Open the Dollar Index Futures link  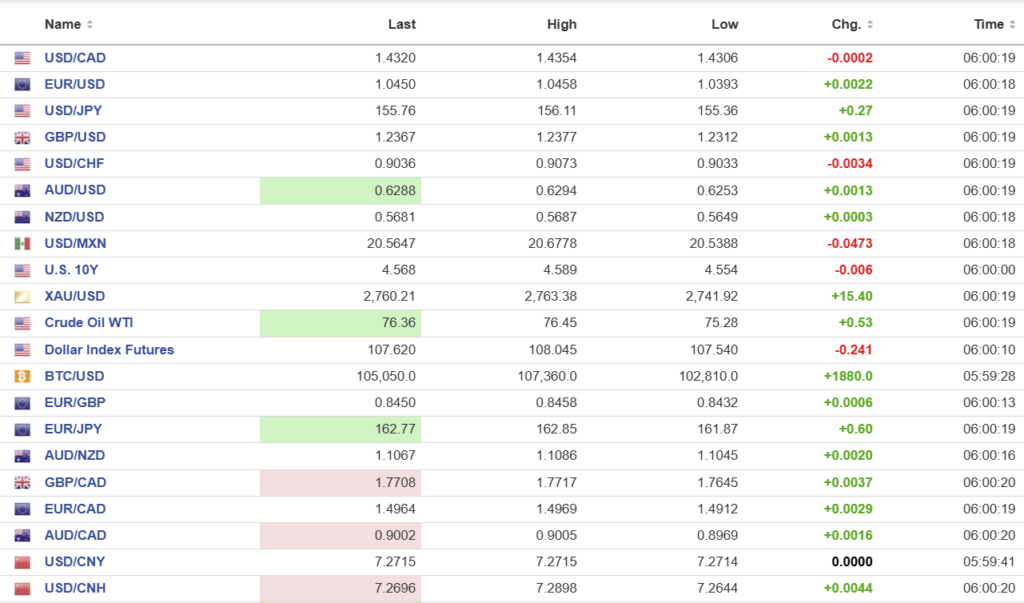click(109, 350)
